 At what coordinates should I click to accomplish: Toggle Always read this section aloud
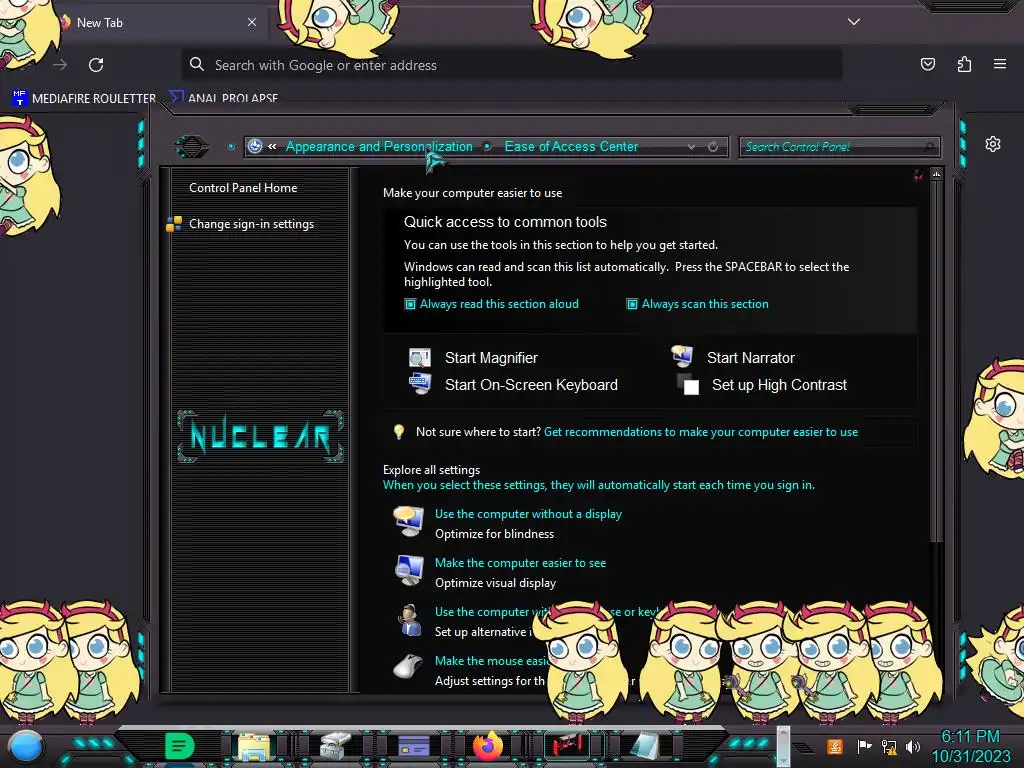click(x=492, y=304)
